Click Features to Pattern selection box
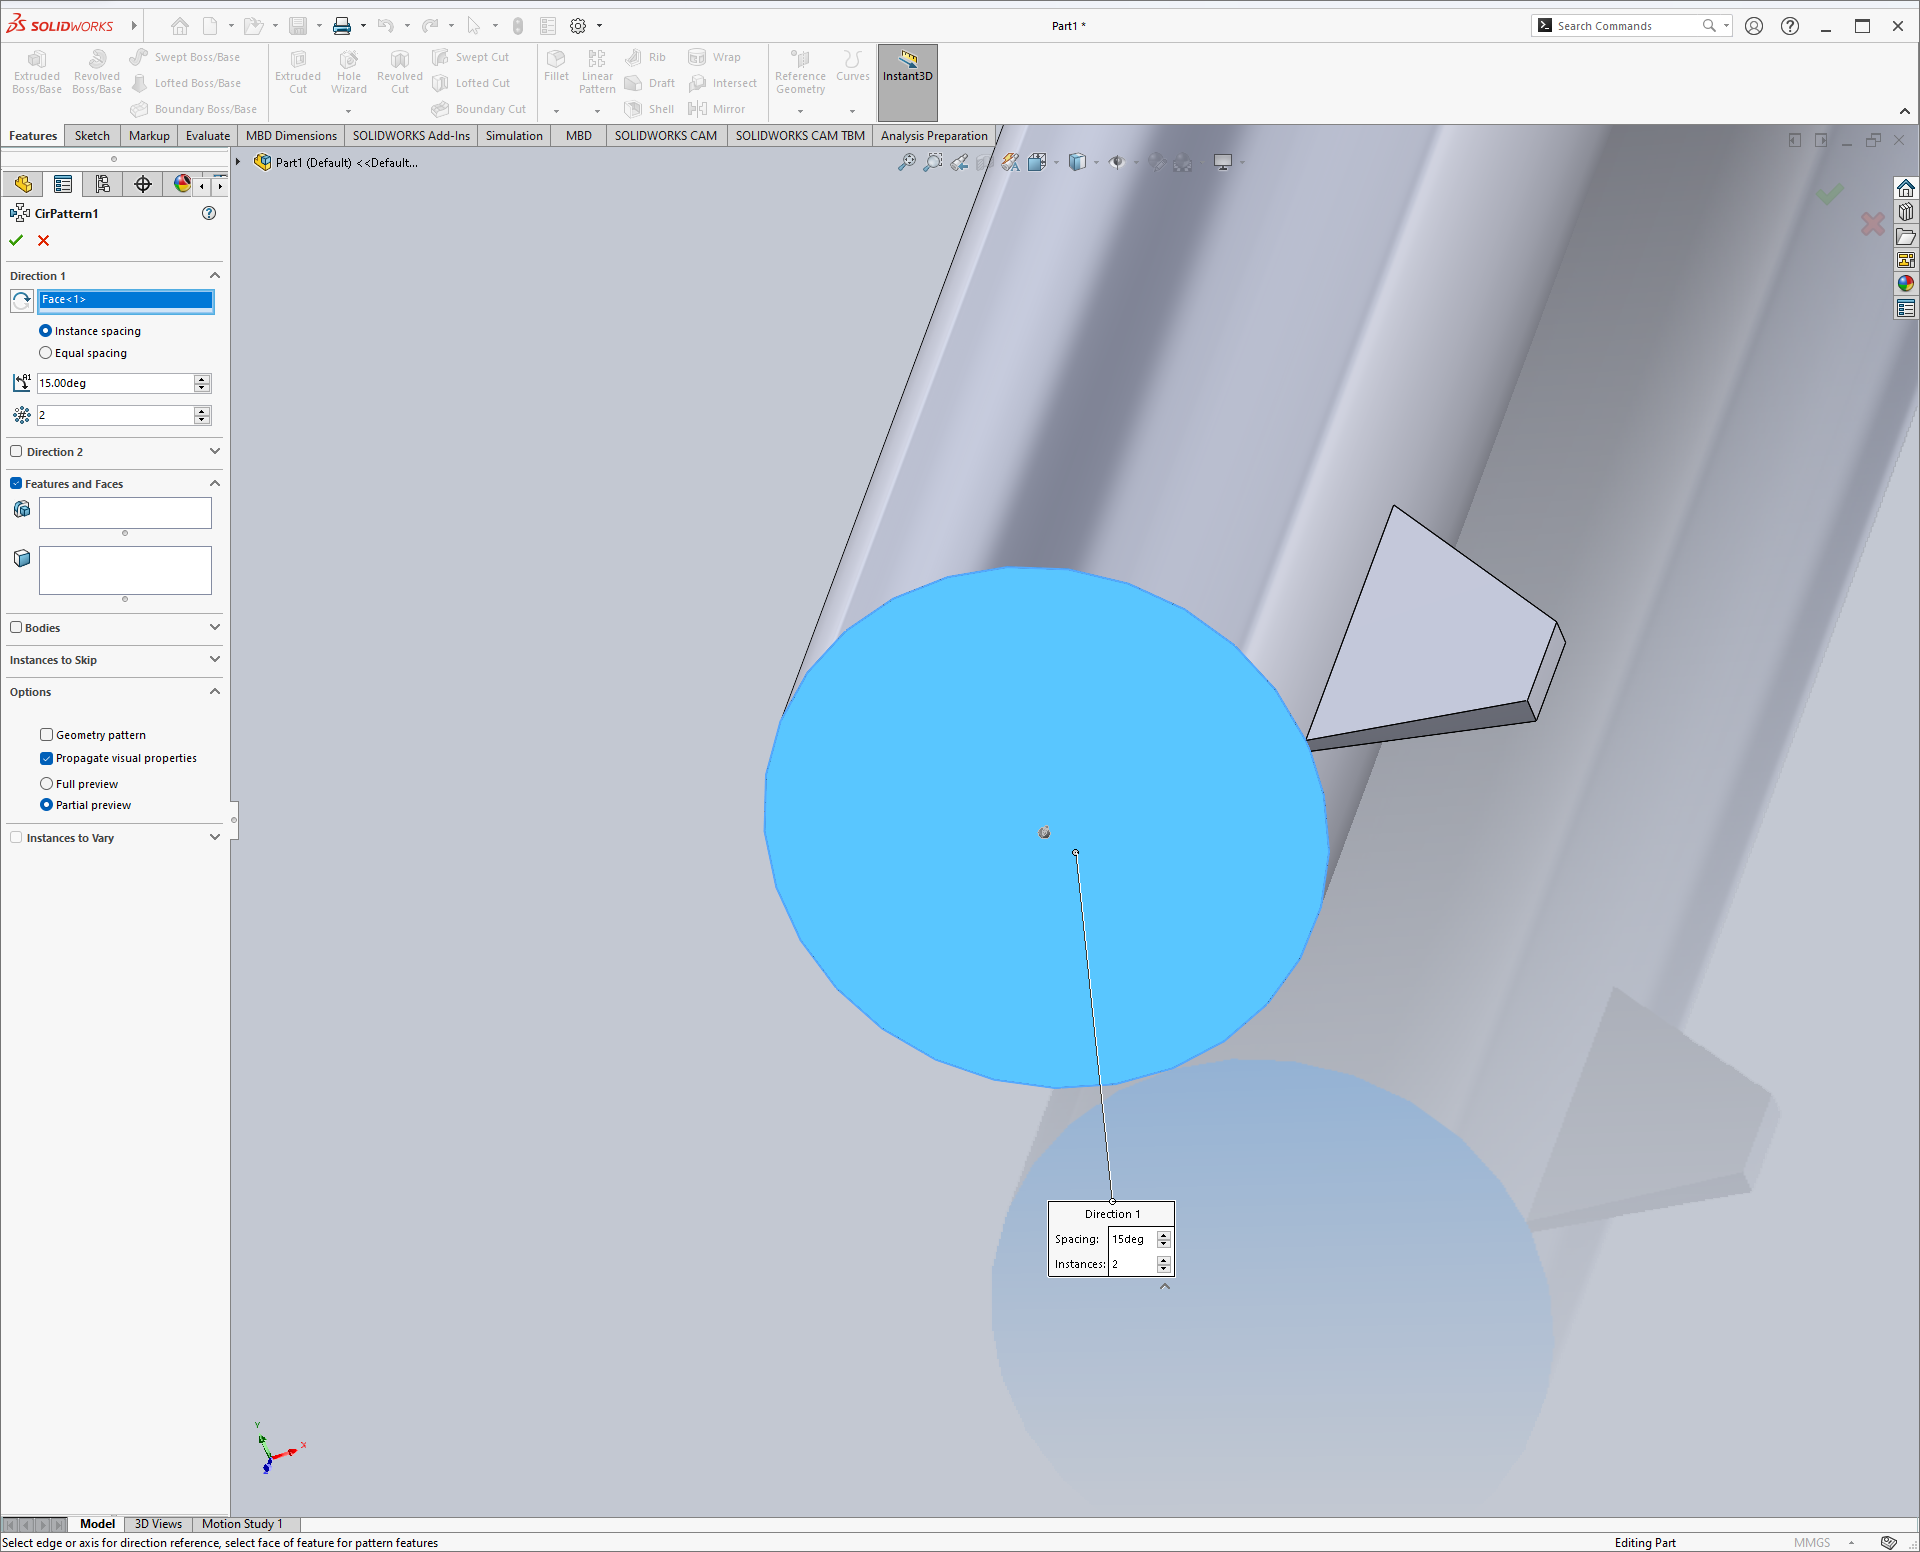This screenshot has width=1920, height=1552. tap(125, 513)
